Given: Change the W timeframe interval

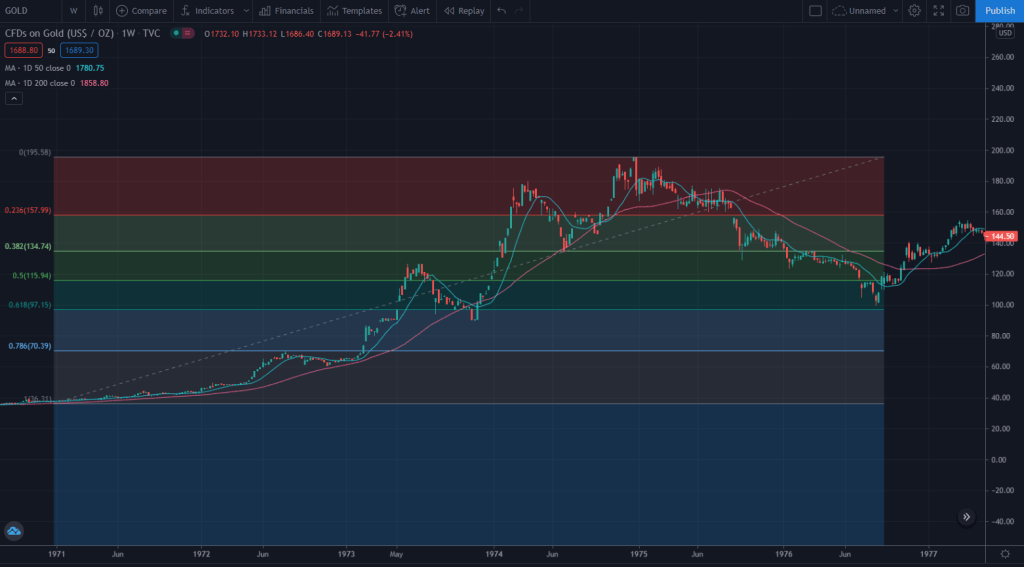Looking at the screenshot, I should click(72, 11).
